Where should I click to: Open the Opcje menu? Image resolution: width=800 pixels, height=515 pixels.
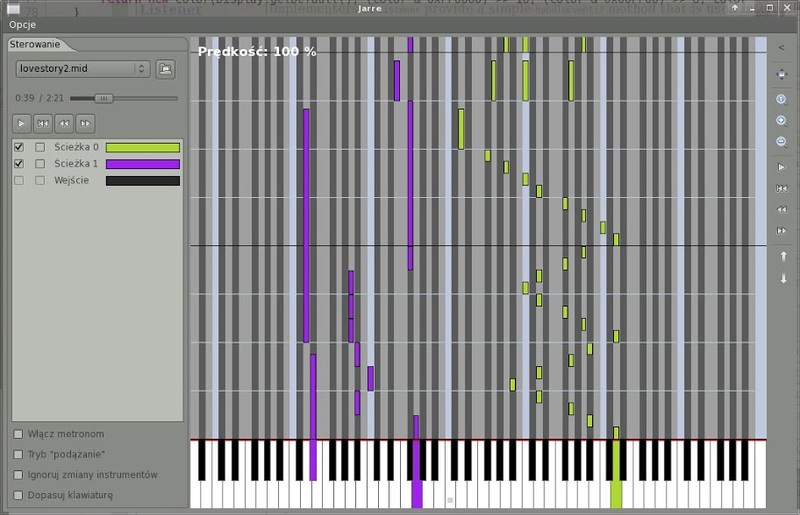pyautogui.click(x=22, y=24)
